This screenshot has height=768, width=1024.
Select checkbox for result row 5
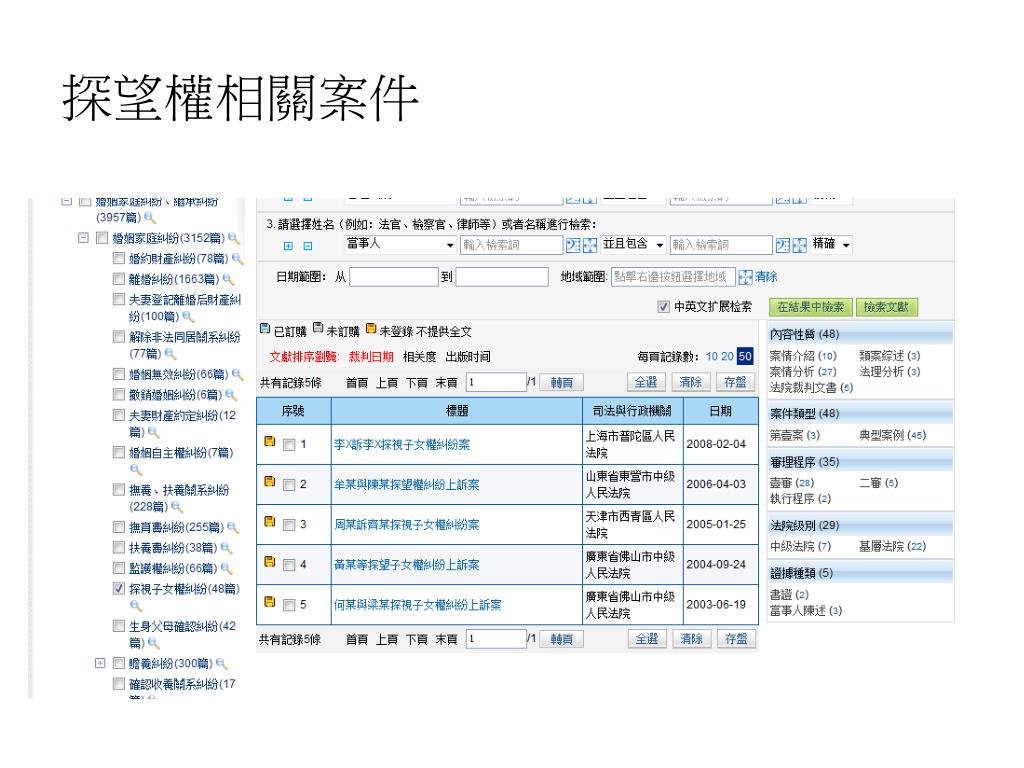tap(289, 605)
